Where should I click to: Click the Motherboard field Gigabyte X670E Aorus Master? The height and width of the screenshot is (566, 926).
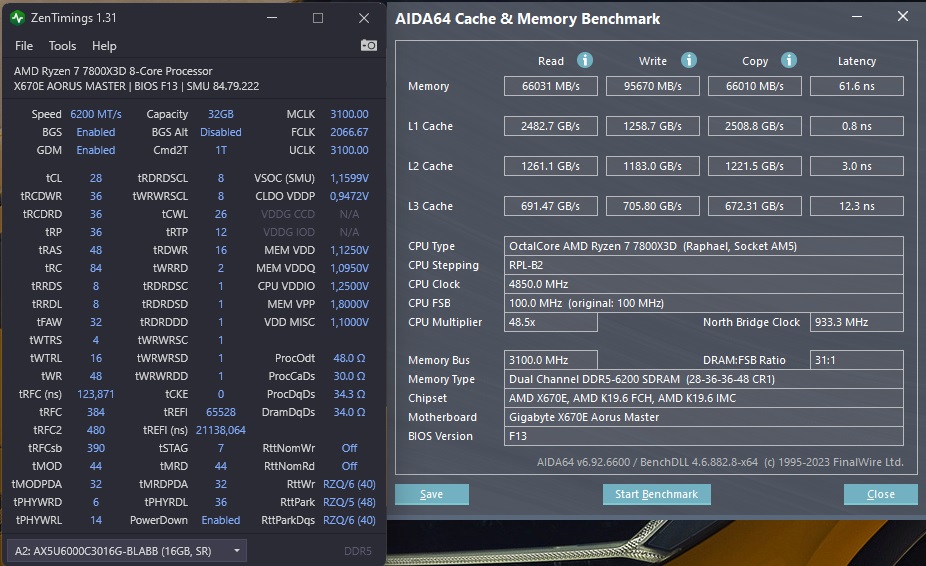point(703,417)
